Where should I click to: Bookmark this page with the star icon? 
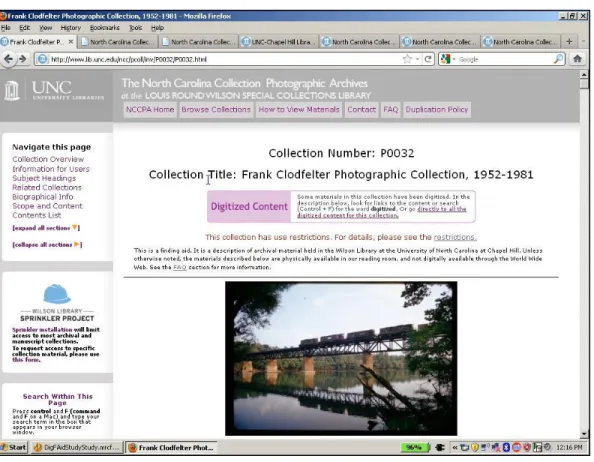(x=407, y=59)
